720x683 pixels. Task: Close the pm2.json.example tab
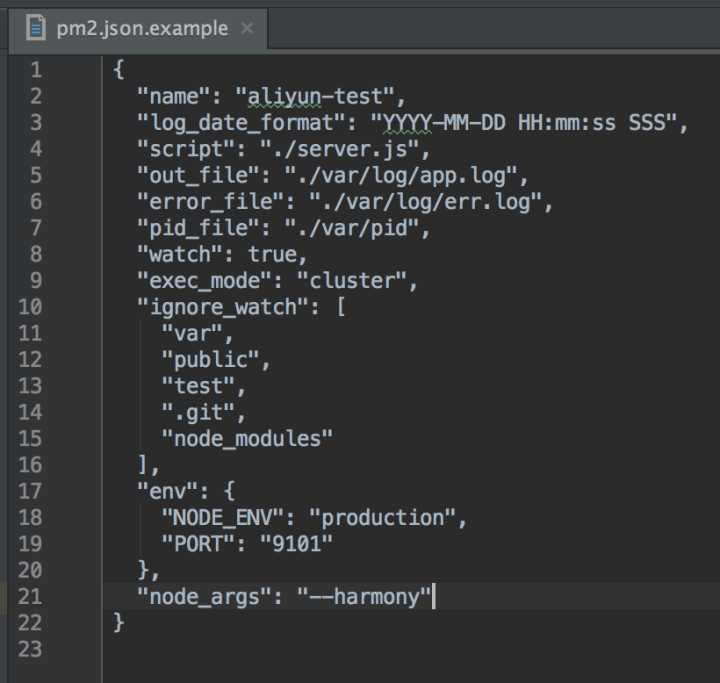pyautogui.click(x=248, y=28)
